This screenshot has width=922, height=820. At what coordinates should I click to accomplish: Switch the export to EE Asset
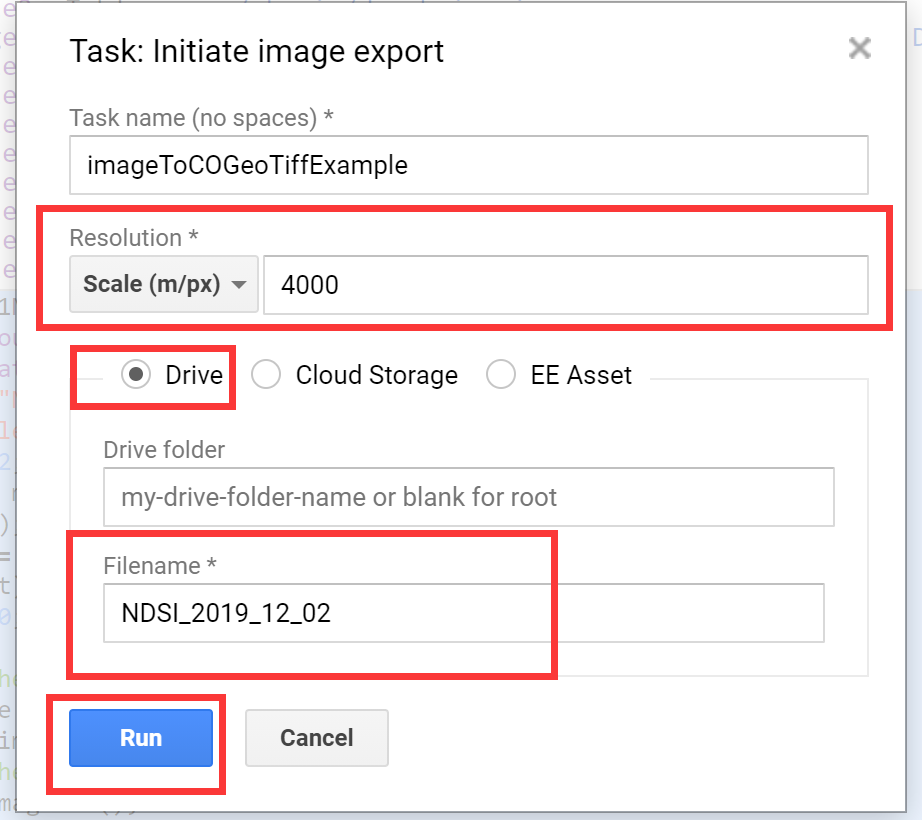[x=499, y=375]
